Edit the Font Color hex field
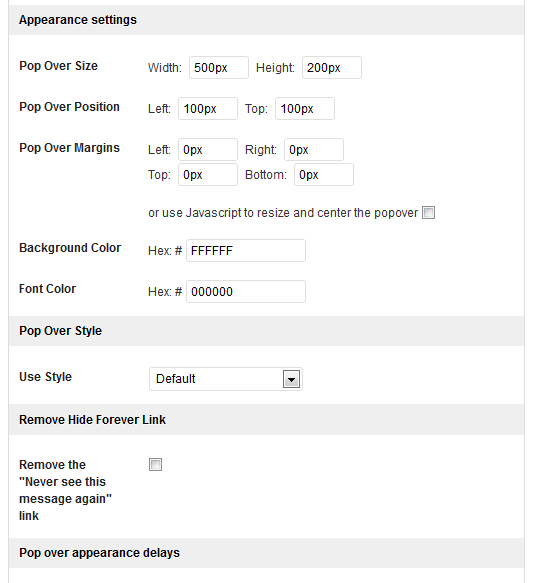Image resolution: width=560 pixels, height=583 pixels. (246, 292)
